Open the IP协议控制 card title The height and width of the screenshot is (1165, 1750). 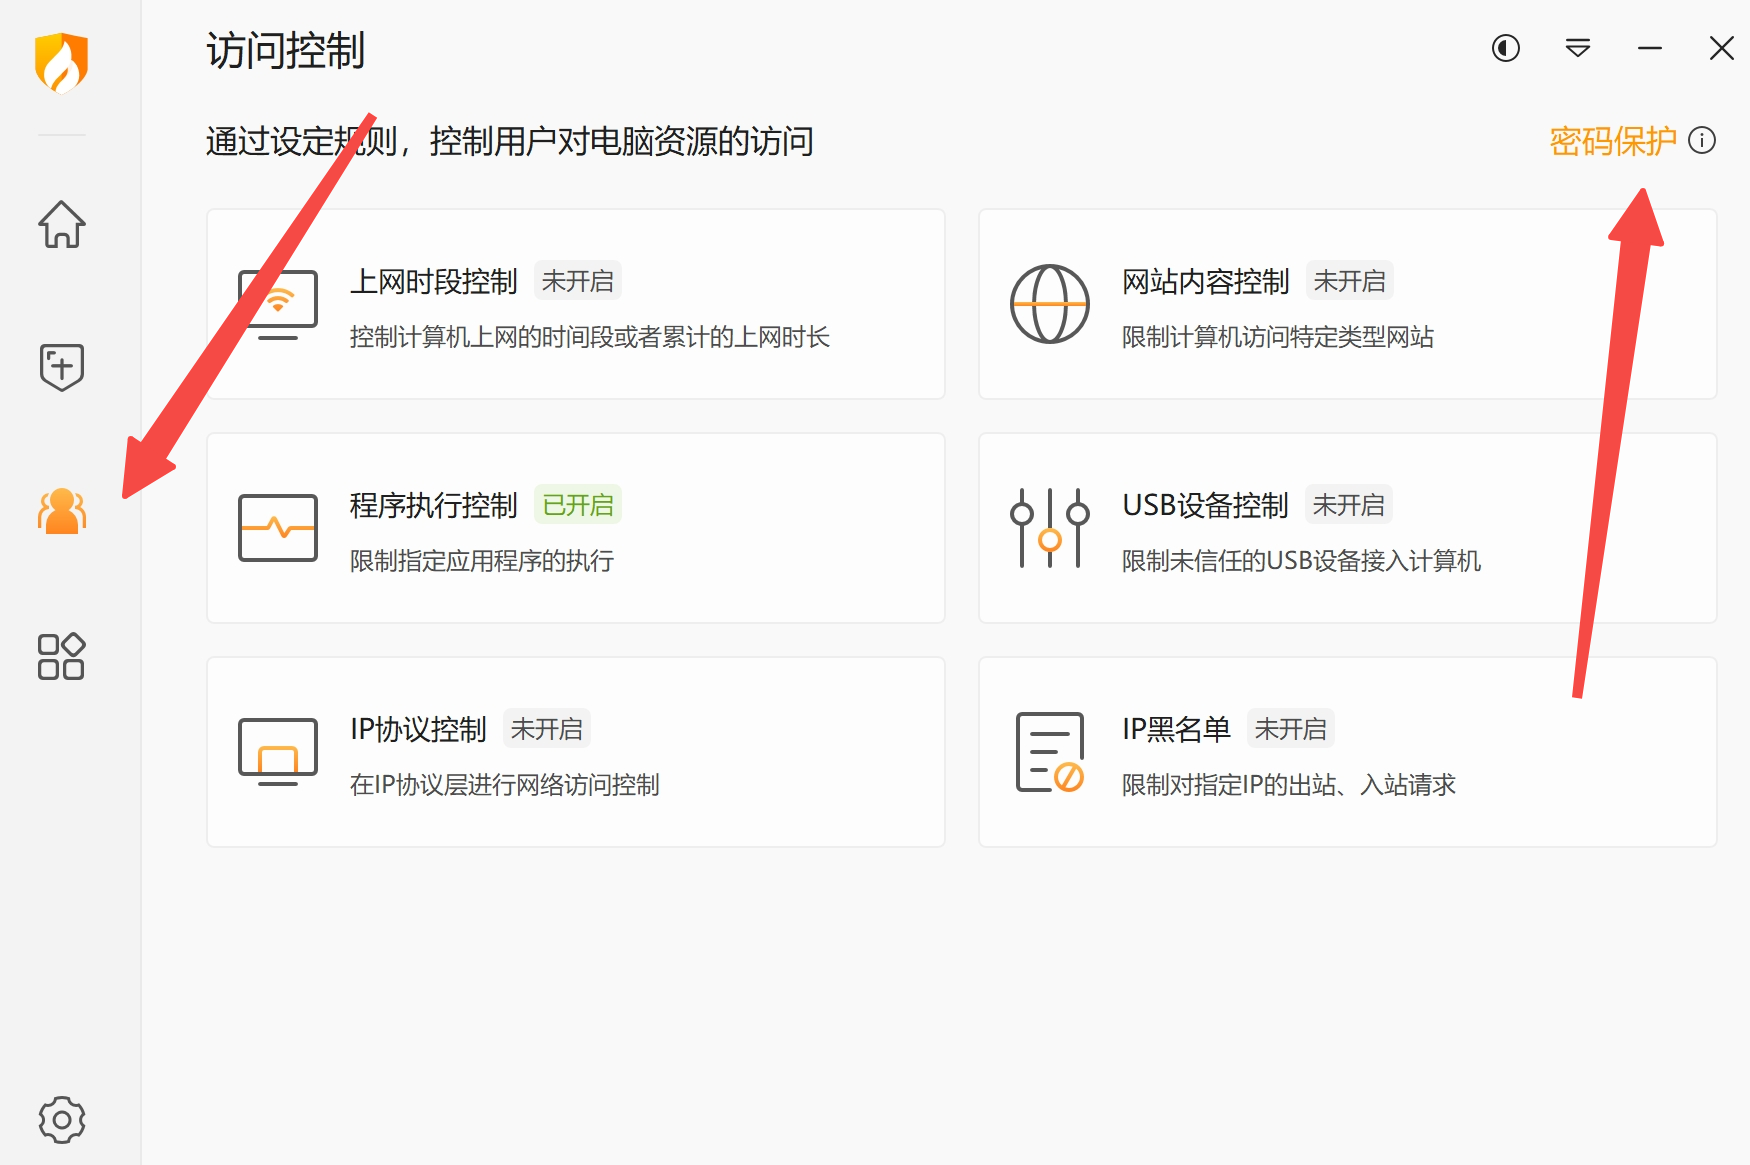click(418, 729)
